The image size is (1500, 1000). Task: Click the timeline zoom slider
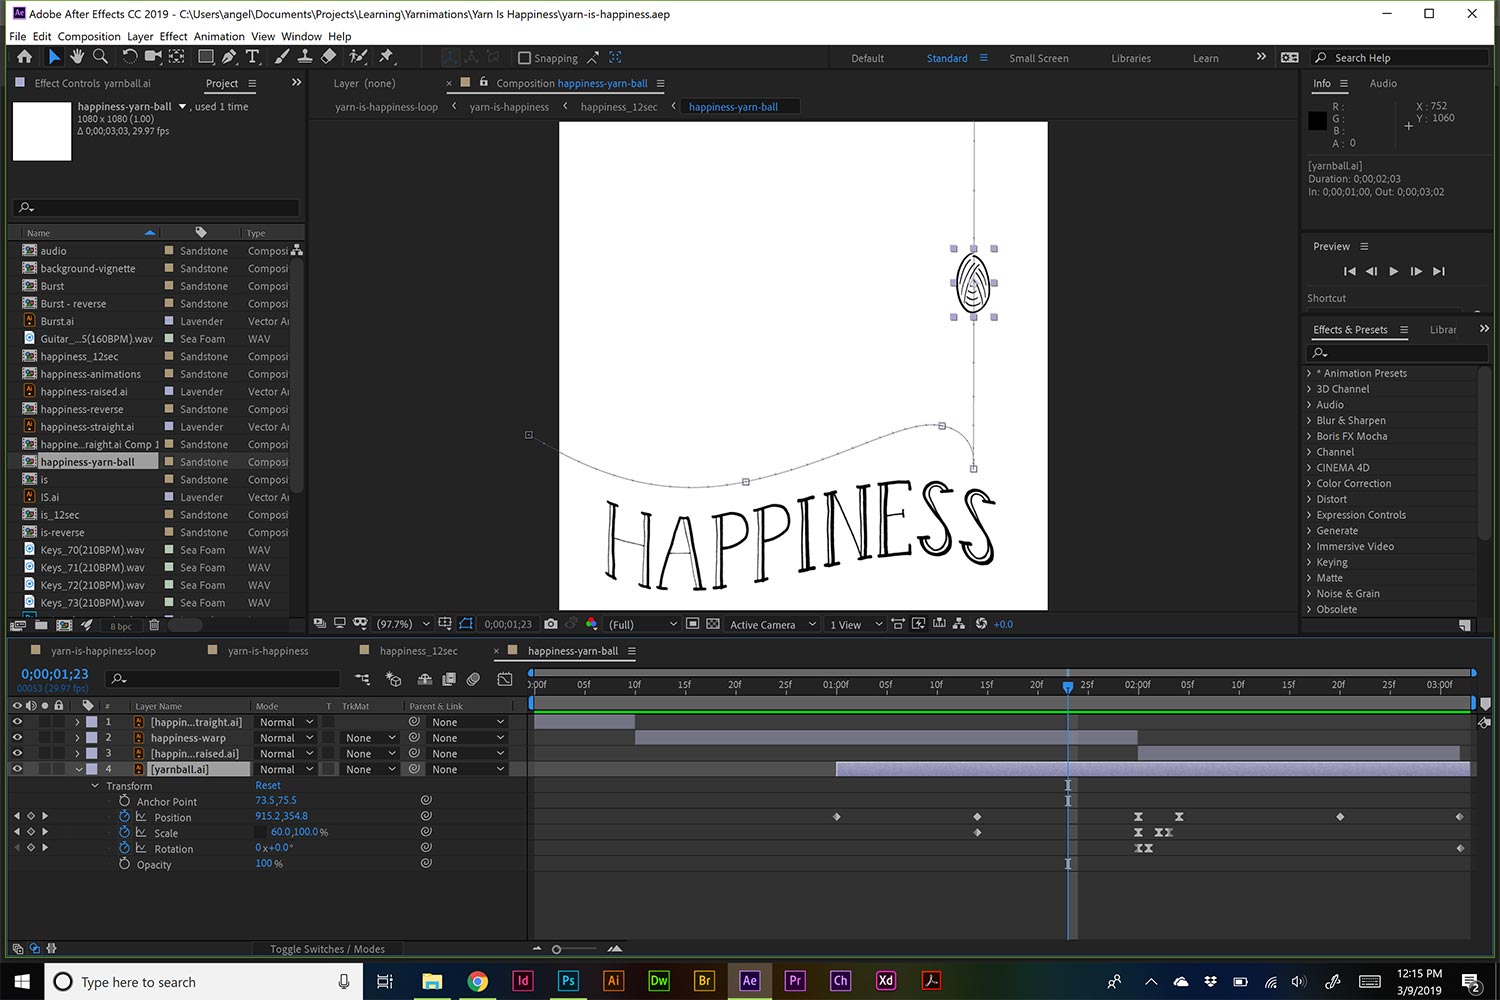click(x=557, y=949)
